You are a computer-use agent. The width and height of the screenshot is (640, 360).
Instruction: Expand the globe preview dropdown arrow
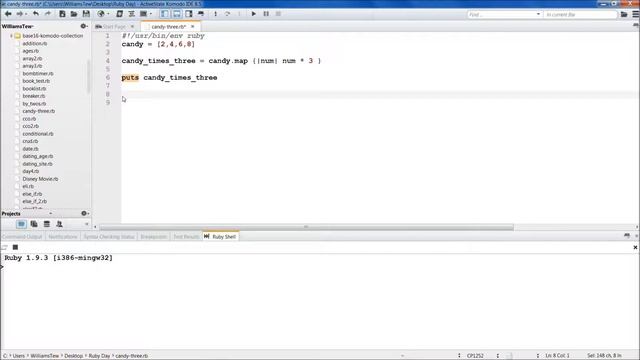click(x=108, y=14)
